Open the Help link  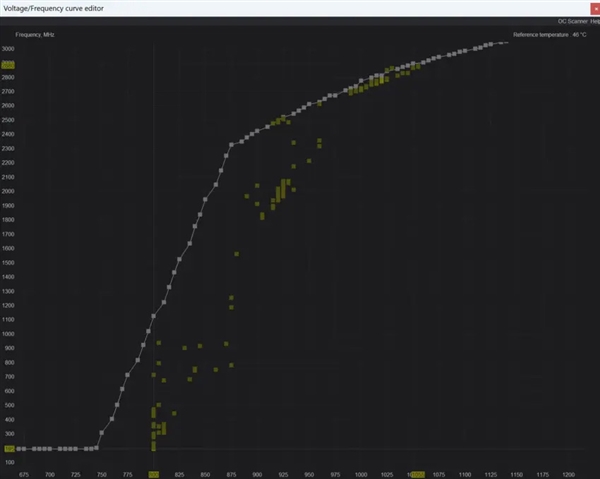point(595,21)
